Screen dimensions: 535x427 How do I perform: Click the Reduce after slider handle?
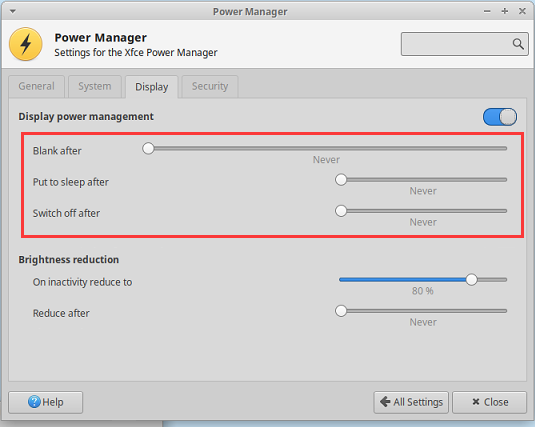pyautogui.click(x=341, y=311)
